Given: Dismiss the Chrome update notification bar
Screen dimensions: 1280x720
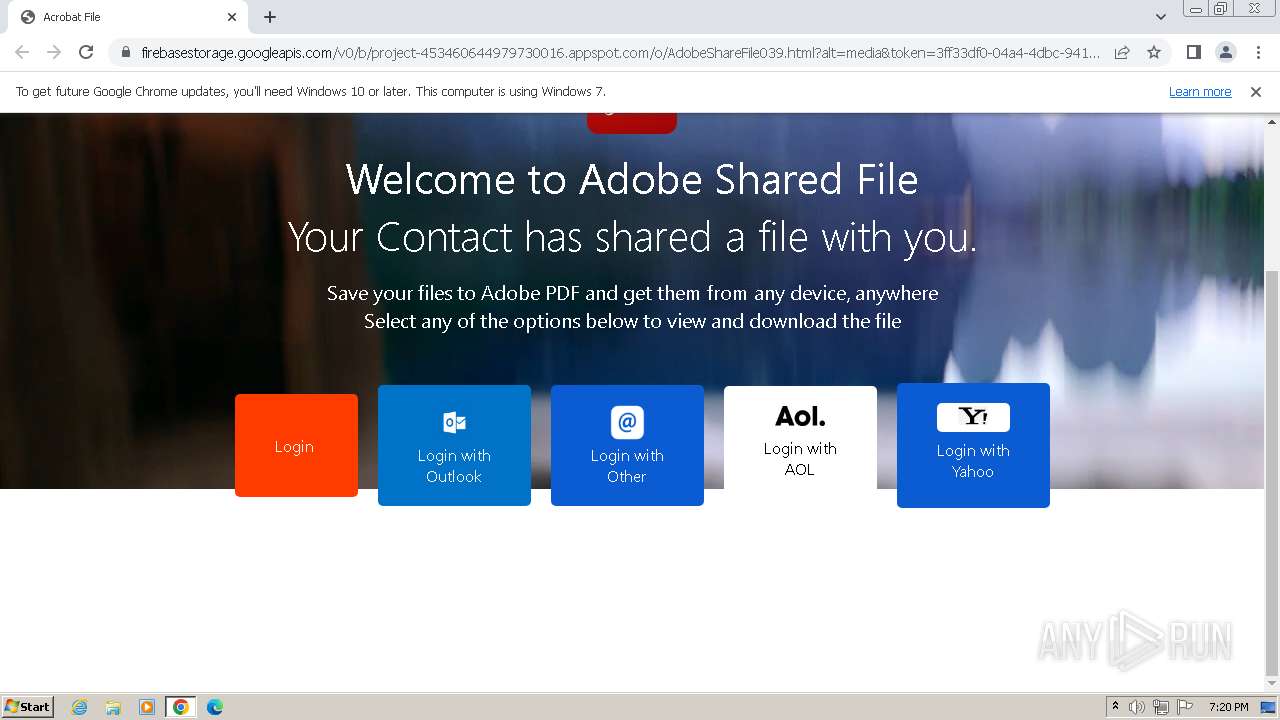Looking at the screenshot, I should click(1256, 92).
